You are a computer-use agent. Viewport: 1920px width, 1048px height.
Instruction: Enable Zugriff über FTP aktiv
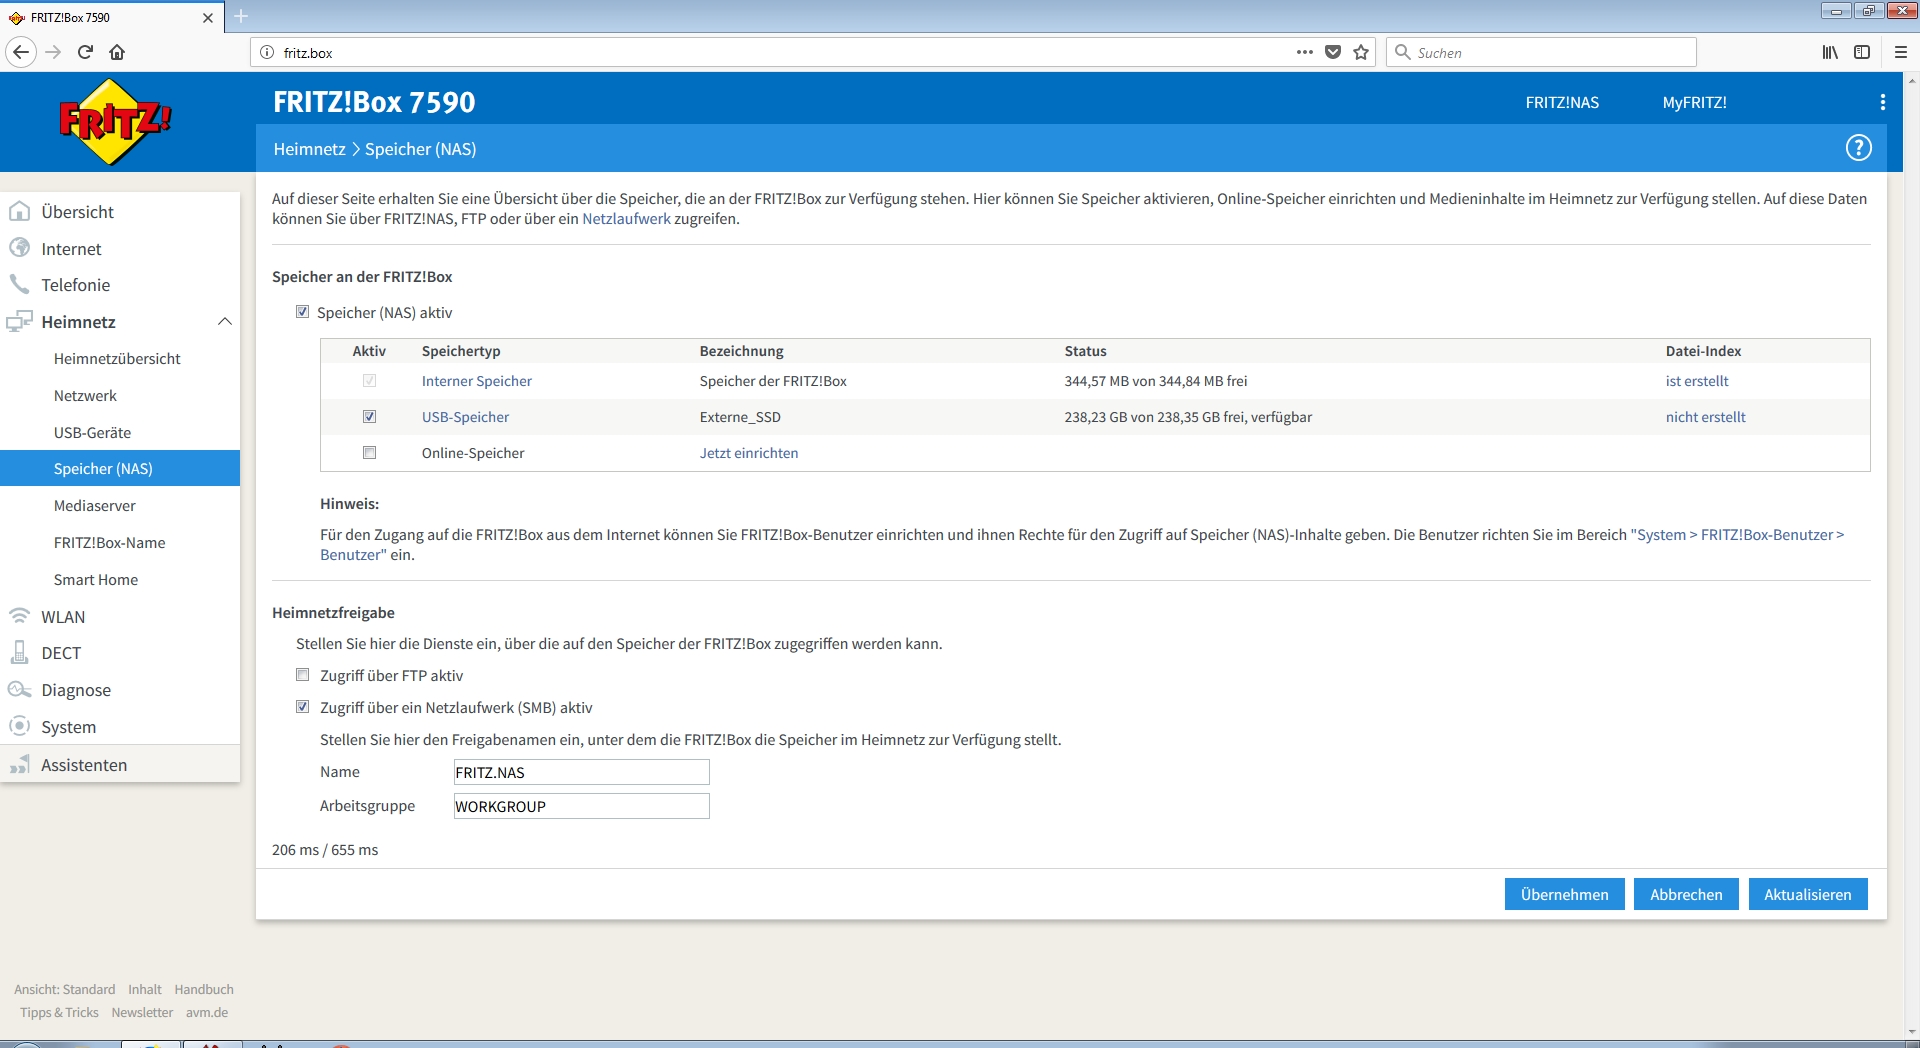[x=303, y=675]
